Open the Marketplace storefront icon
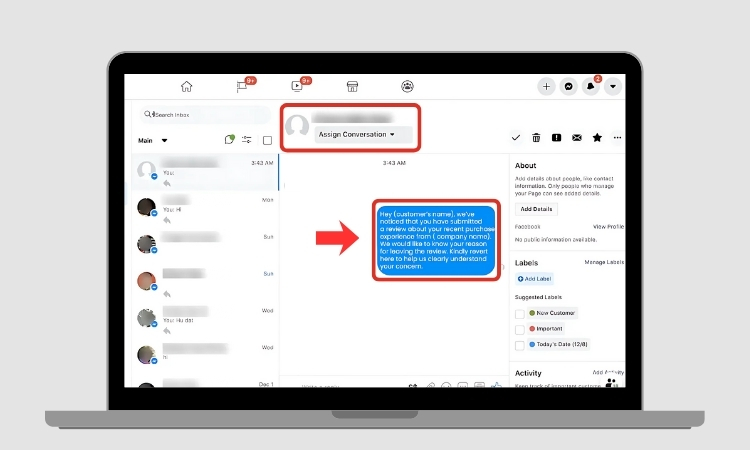750x450 pixels. (x=352, y=87)
